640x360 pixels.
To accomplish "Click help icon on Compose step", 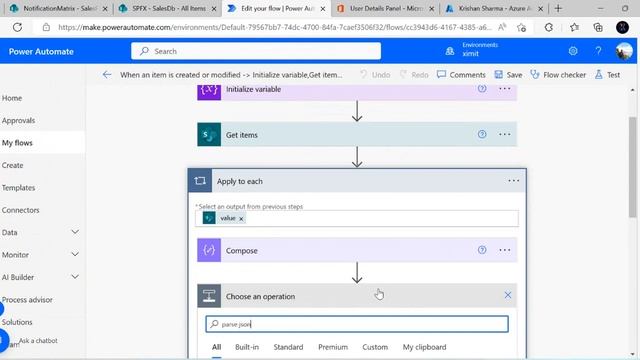I will click(482, 250).
